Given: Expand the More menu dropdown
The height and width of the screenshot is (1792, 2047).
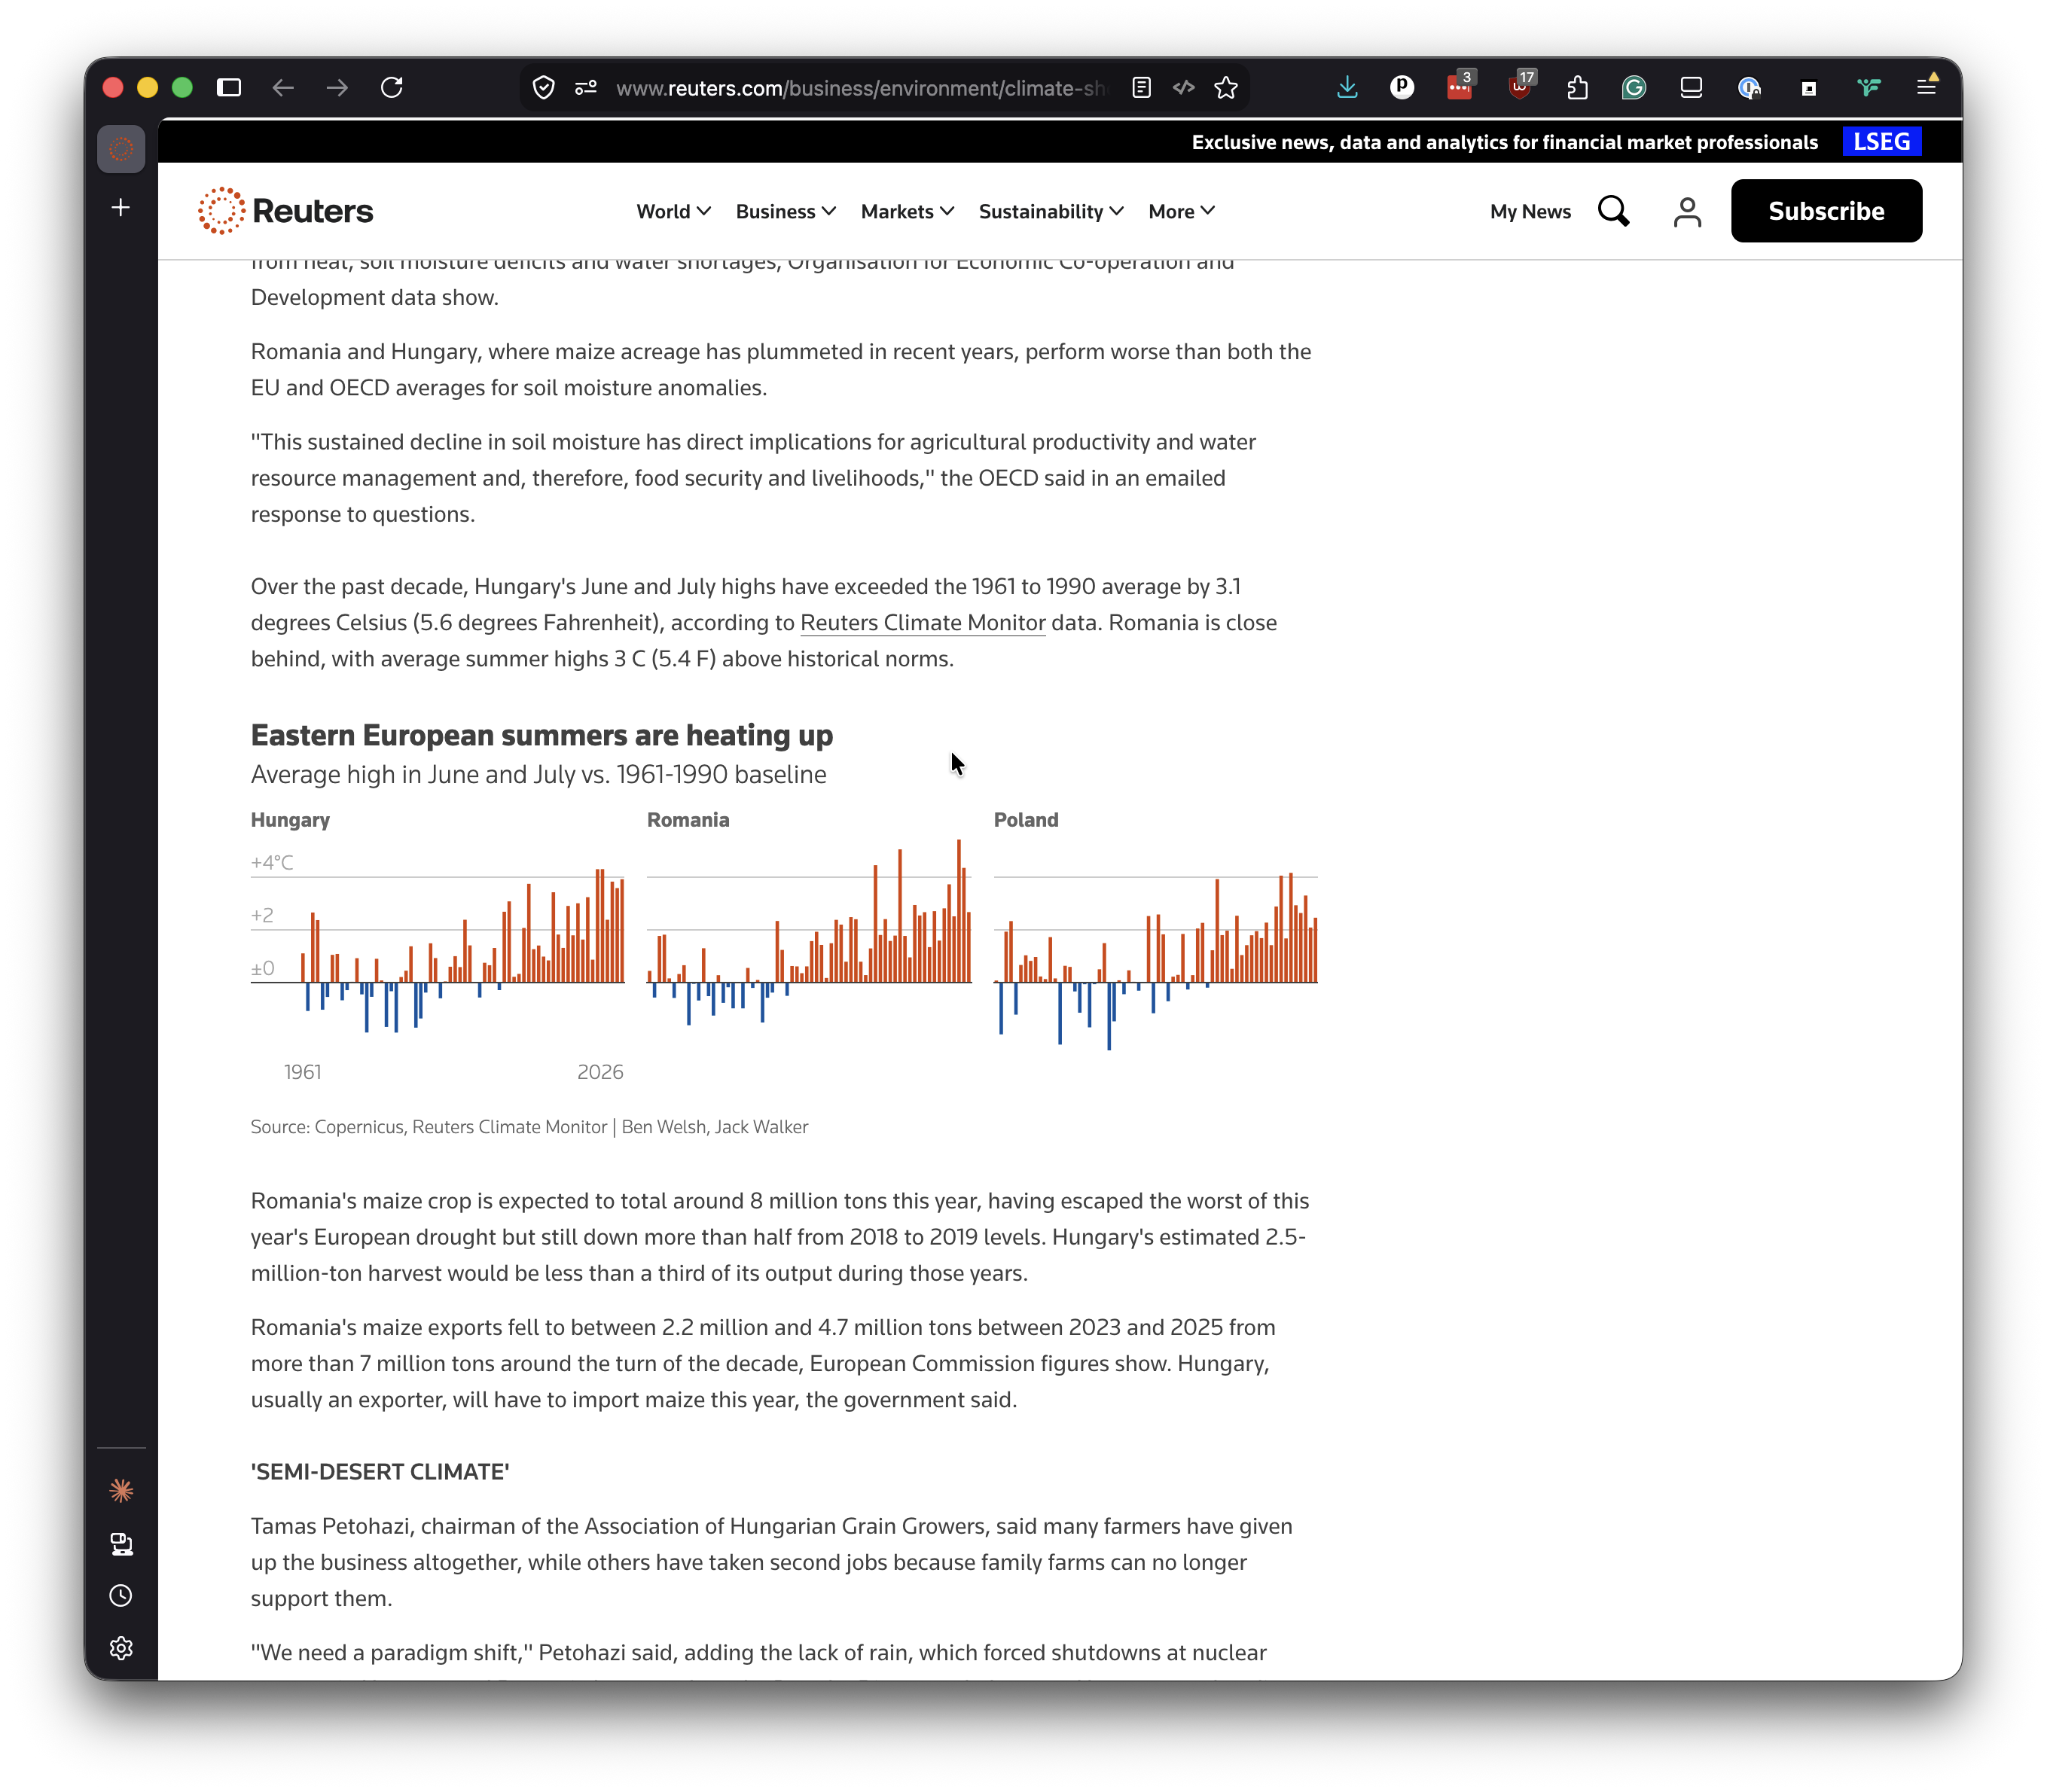Looking at the screenshot, I should pos(1182,211).
